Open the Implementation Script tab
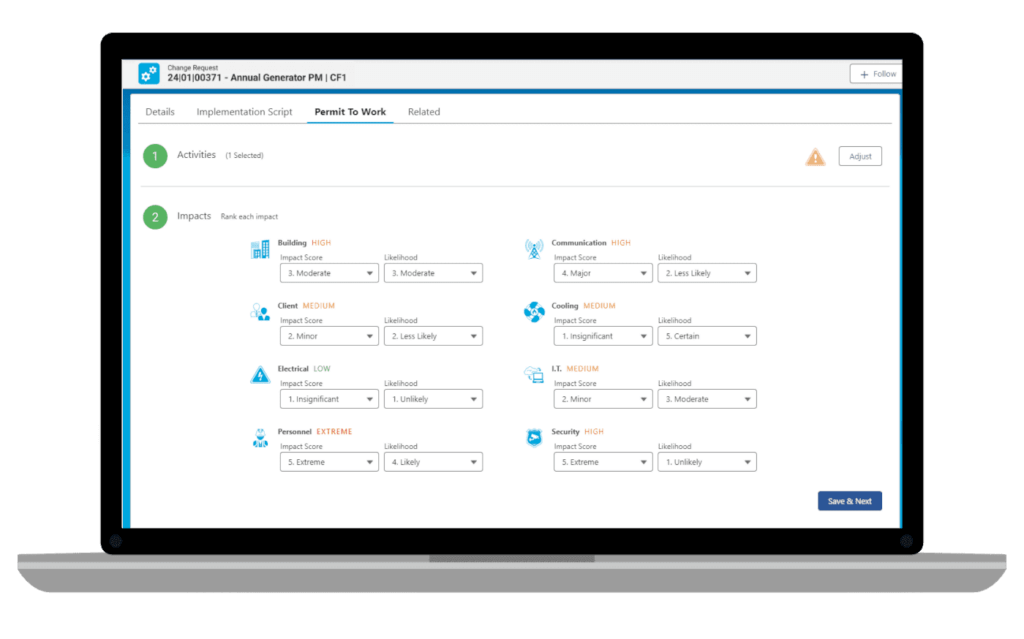The width and height of the screenshot is (1024, 639). tap(244, 111)
